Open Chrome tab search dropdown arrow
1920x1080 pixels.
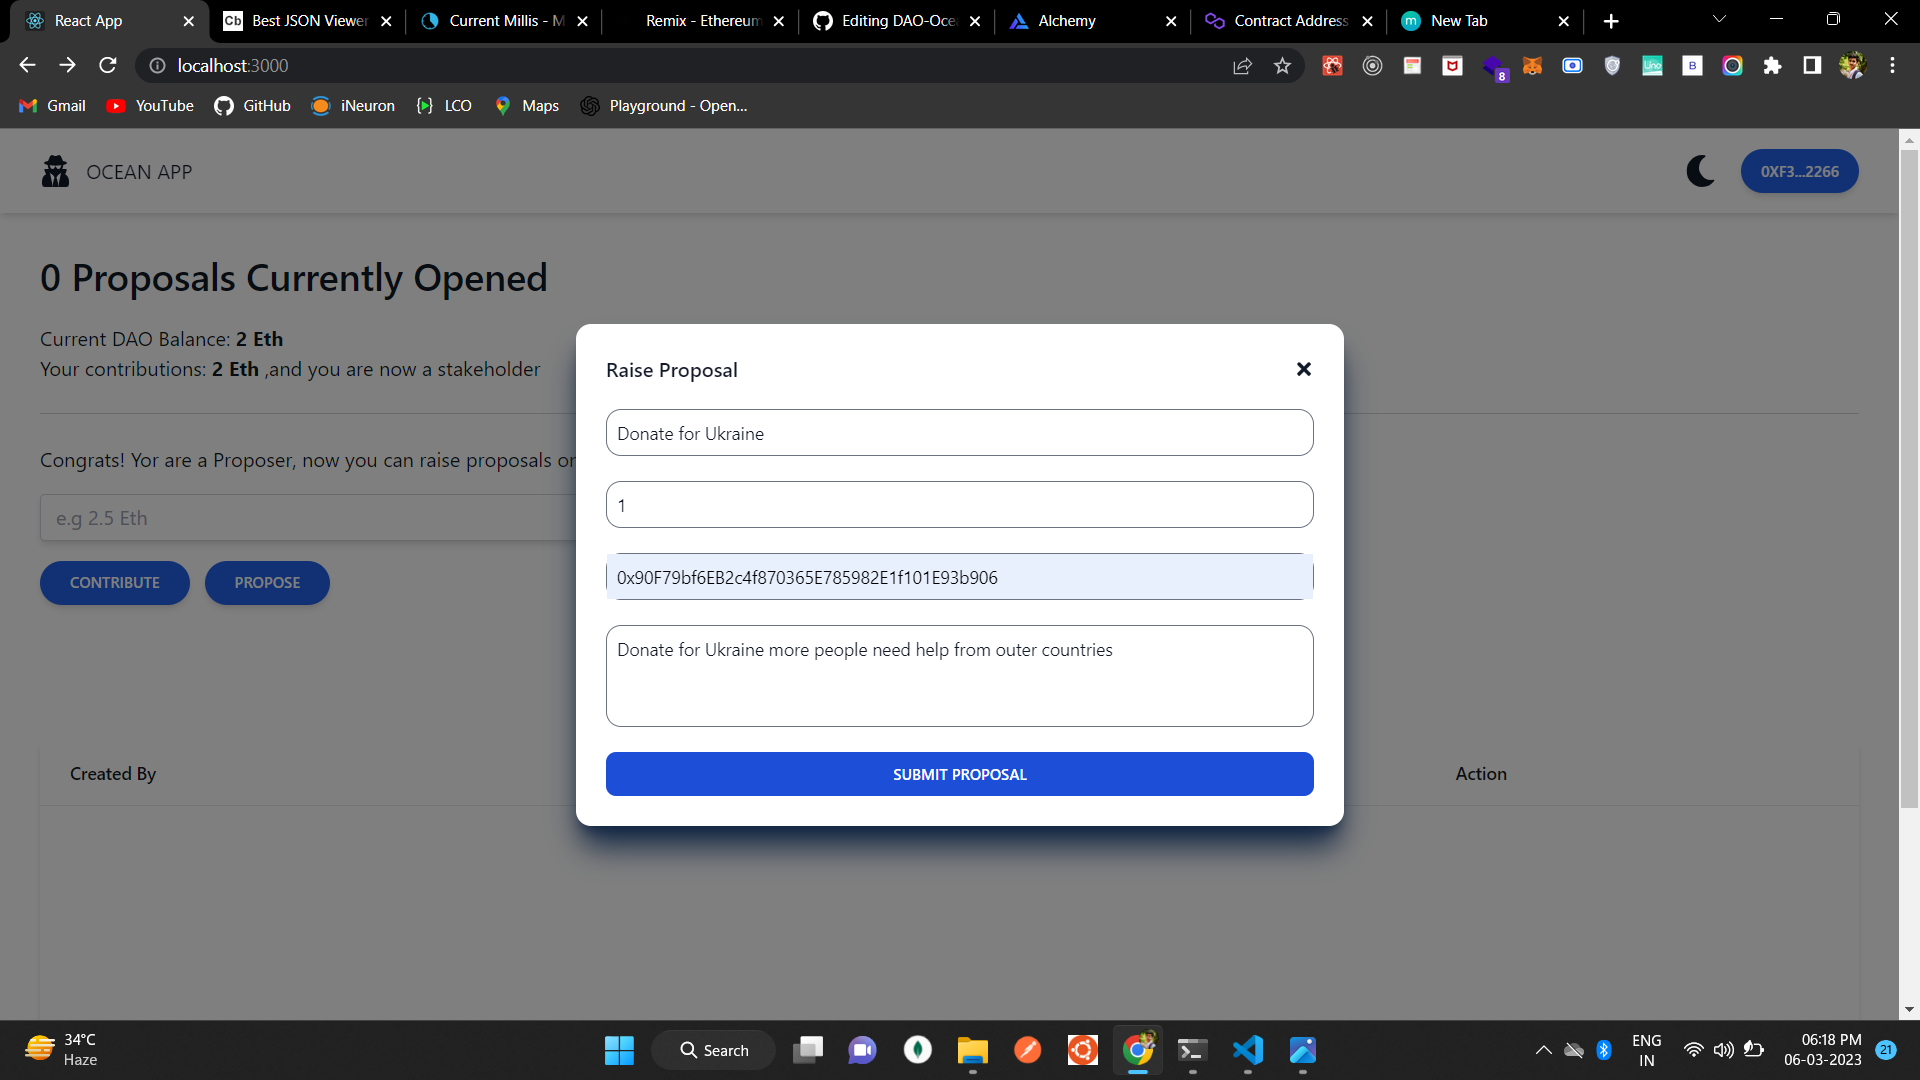pos(1718,20)
